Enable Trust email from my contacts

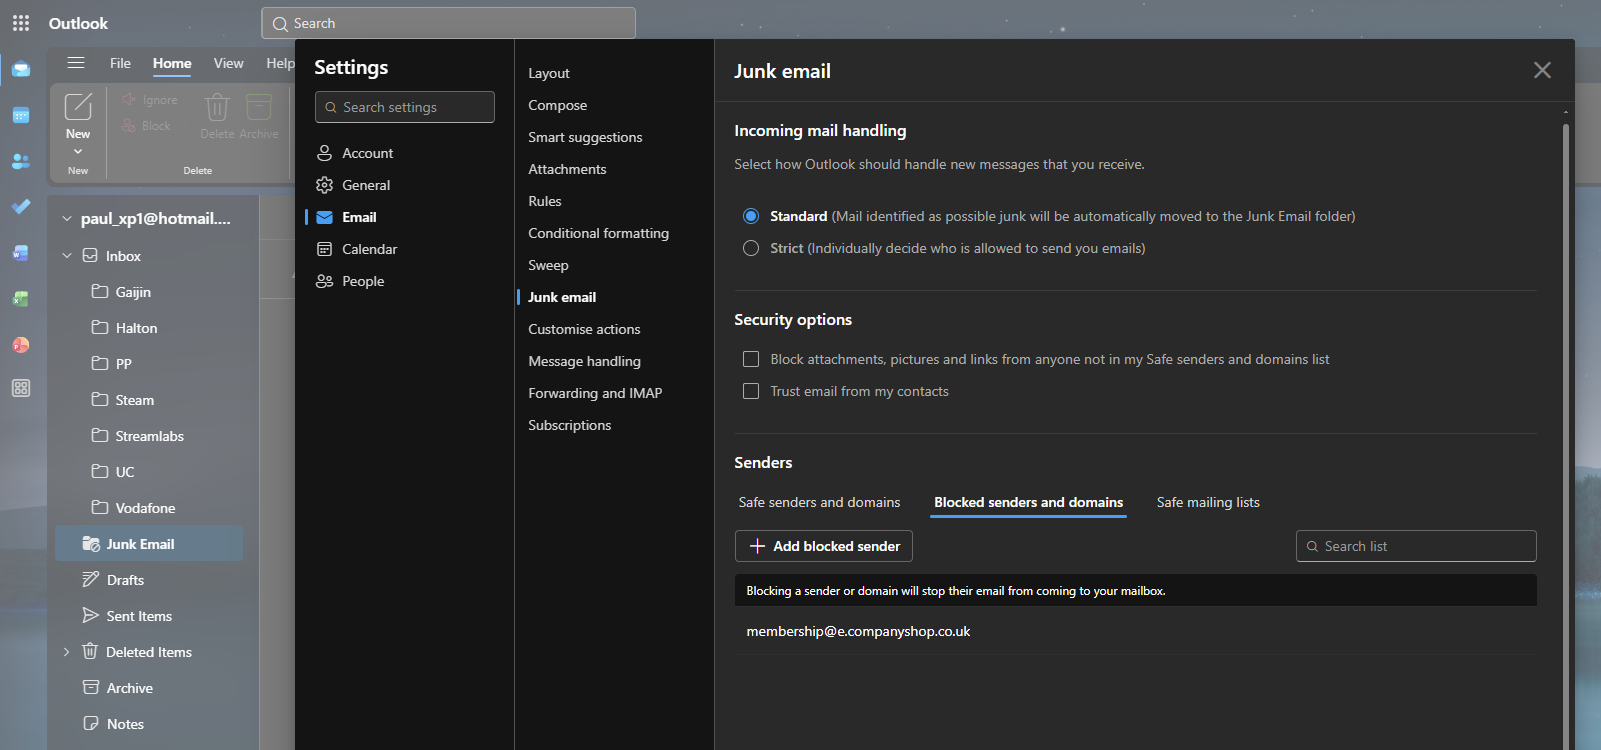pyautogui.click(x=751, y=391)
